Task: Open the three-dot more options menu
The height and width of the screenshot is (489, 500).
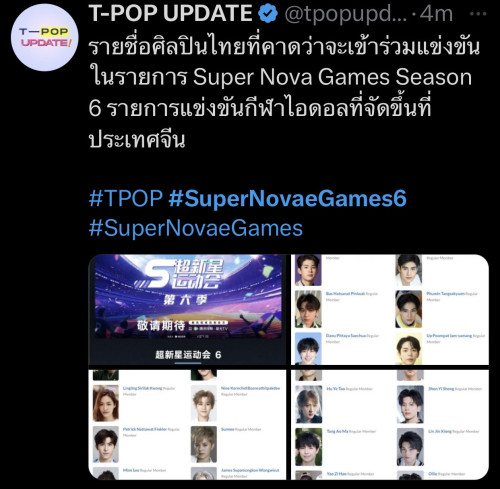Action: click(x=478, y=14)
